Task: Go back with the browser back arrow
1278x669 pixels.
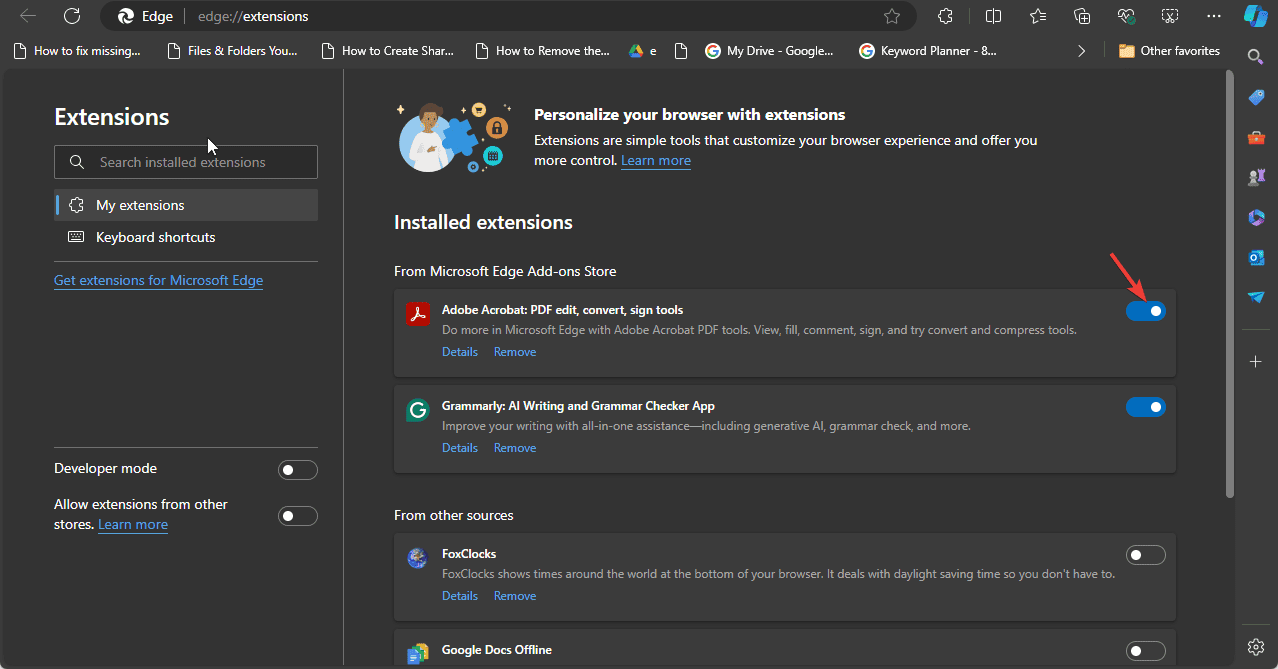Action: coord(29,16)
